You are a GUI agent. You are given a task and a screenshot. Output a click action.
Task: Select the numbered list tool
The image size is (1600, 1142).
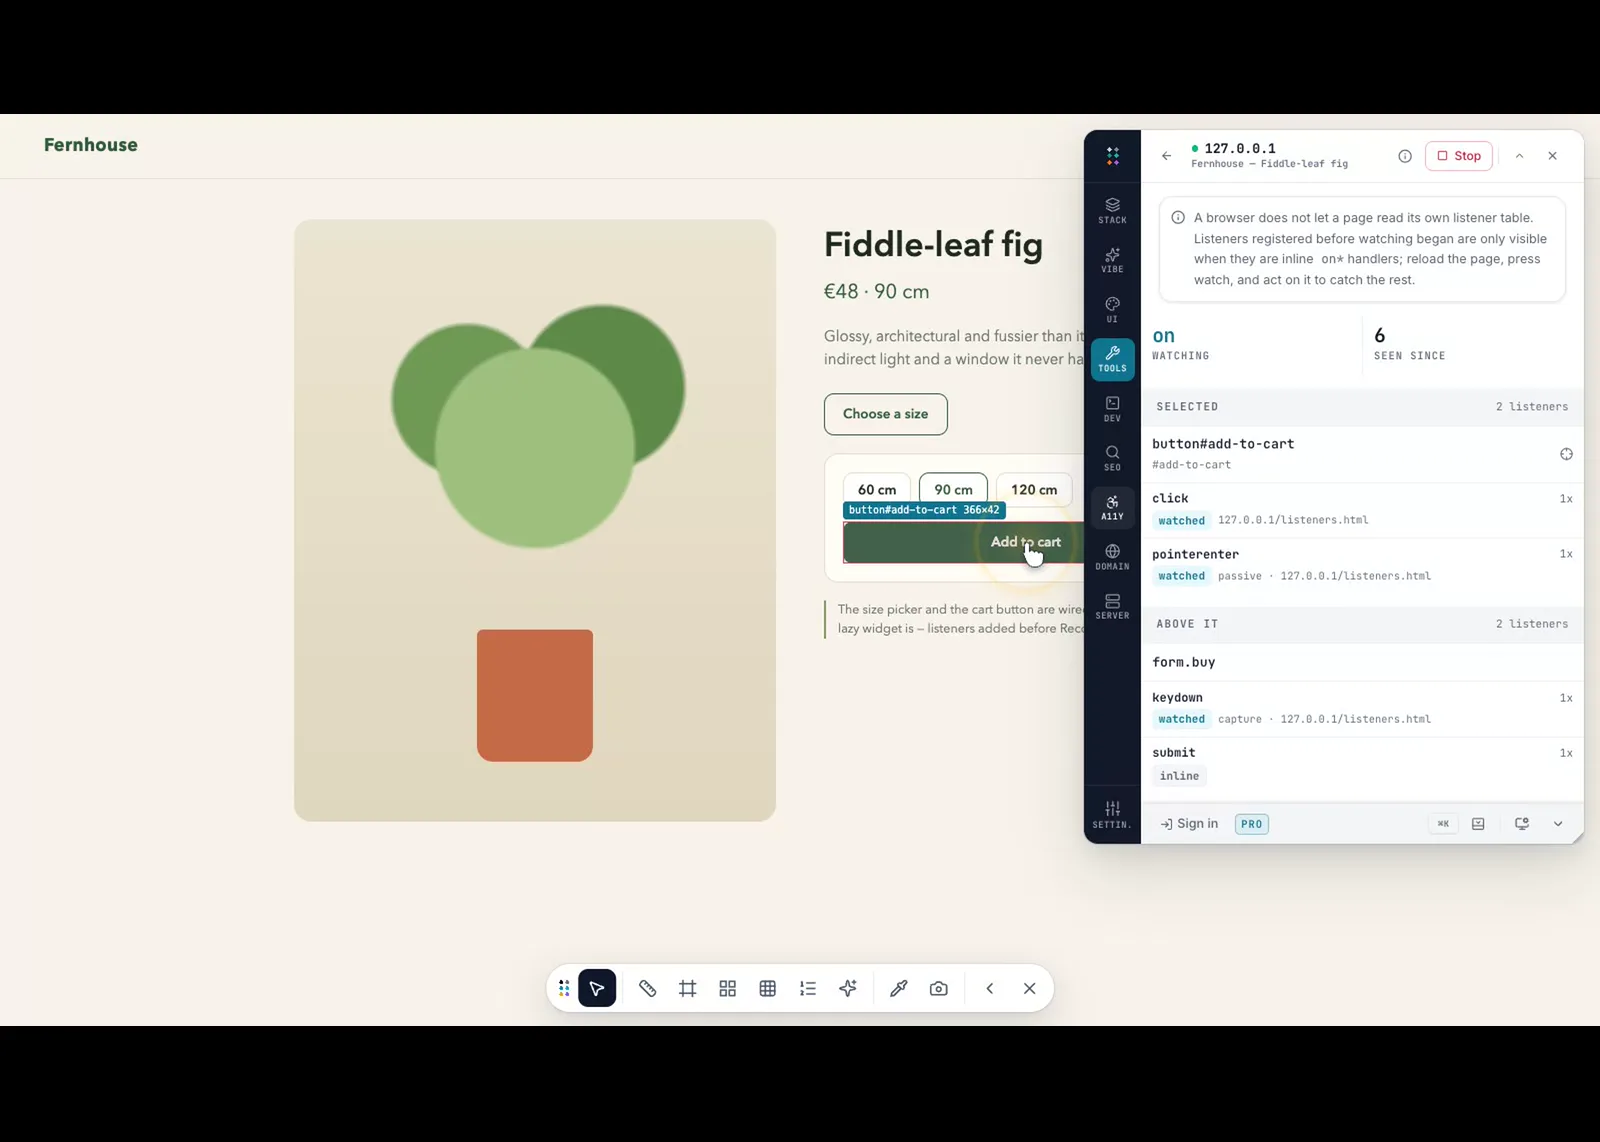[x=808, y=988]
